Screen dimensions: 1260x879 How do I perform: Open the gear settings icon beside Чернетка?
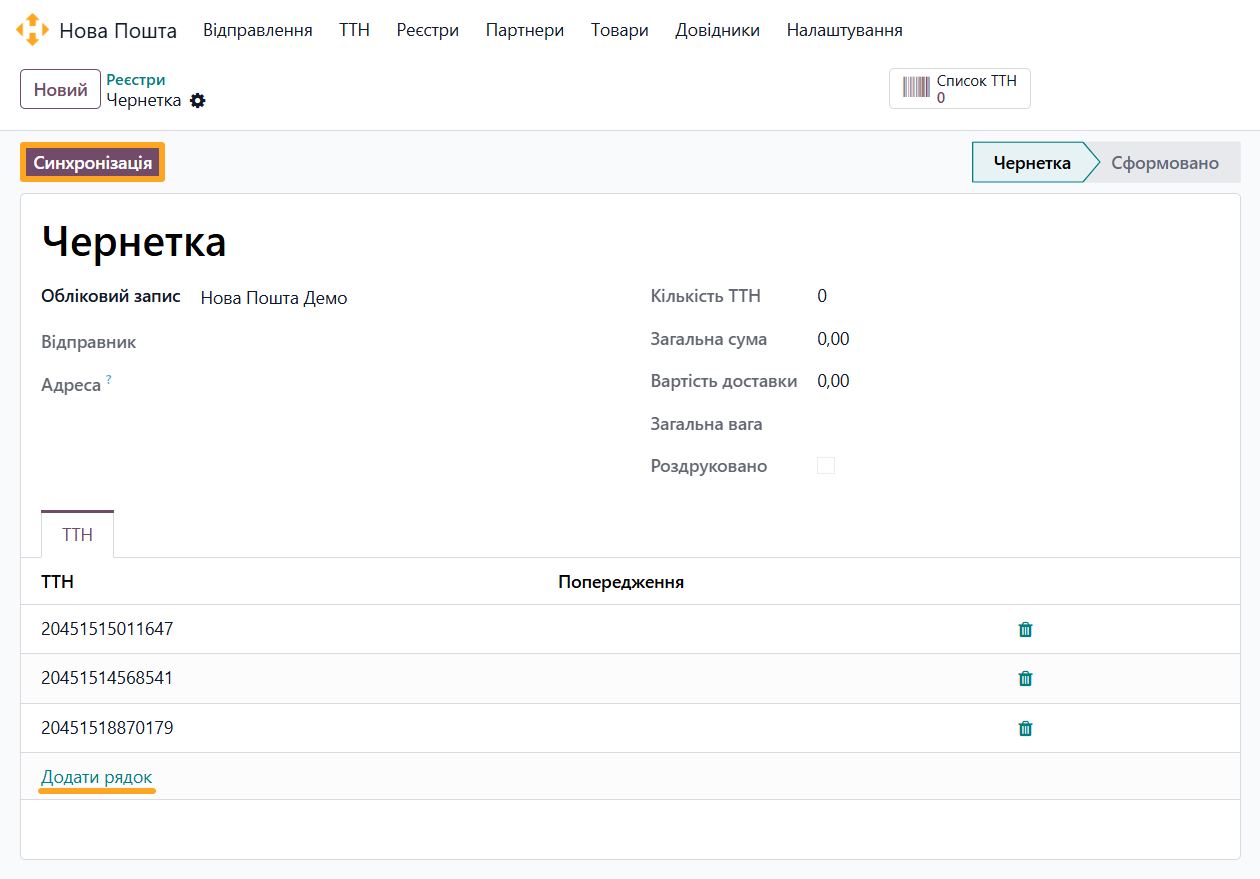click(x=198, y=100)
